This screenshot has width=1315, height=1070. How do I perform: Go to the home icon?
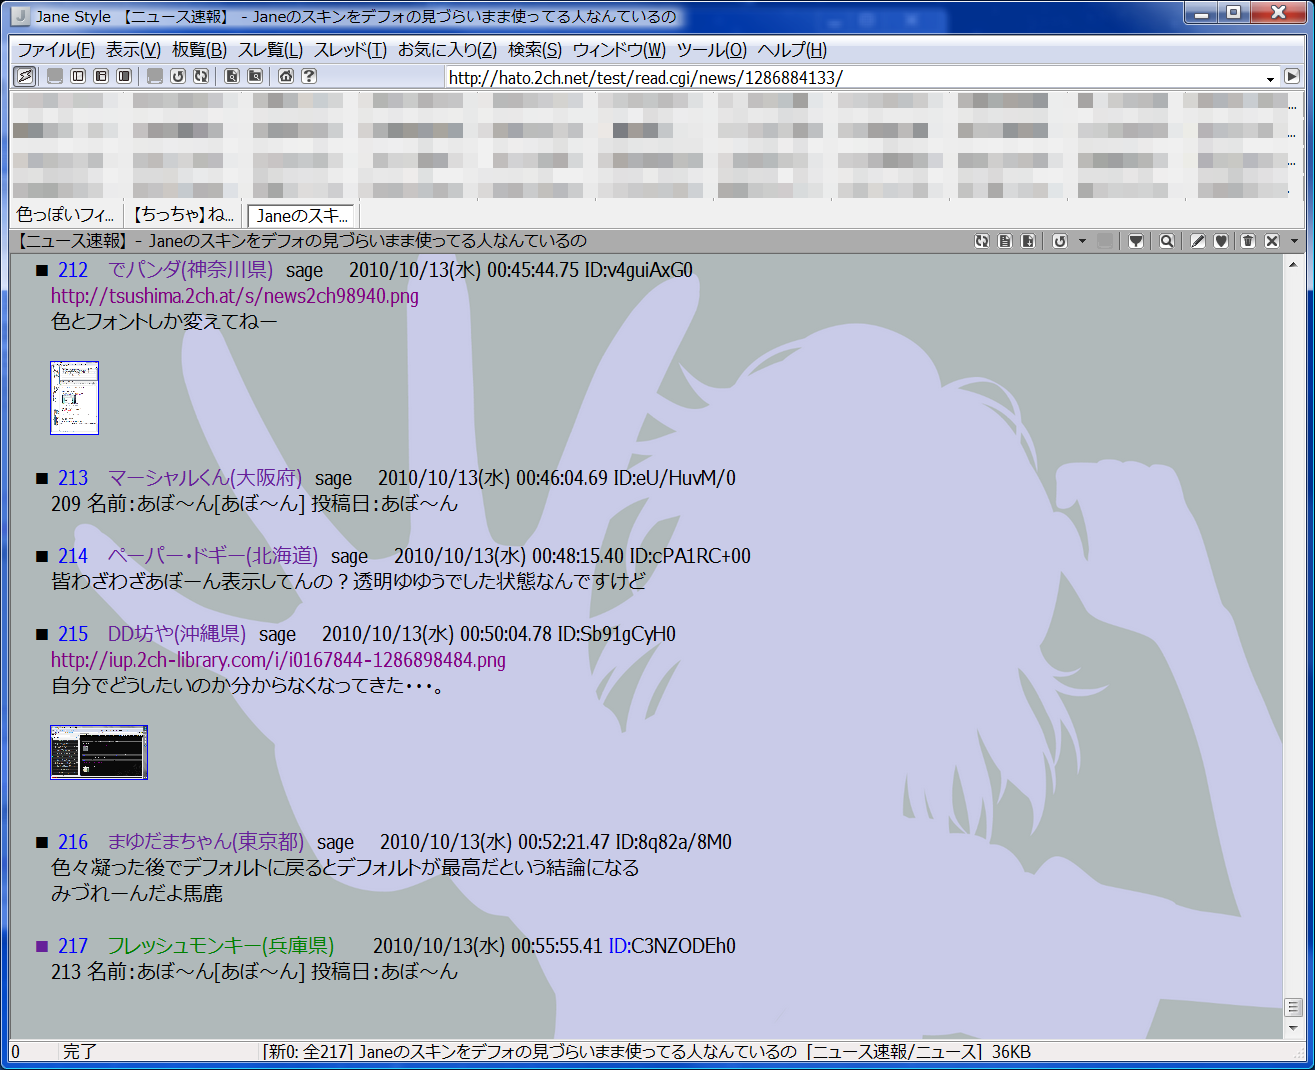pyautogui.click(x=286, y=76)
